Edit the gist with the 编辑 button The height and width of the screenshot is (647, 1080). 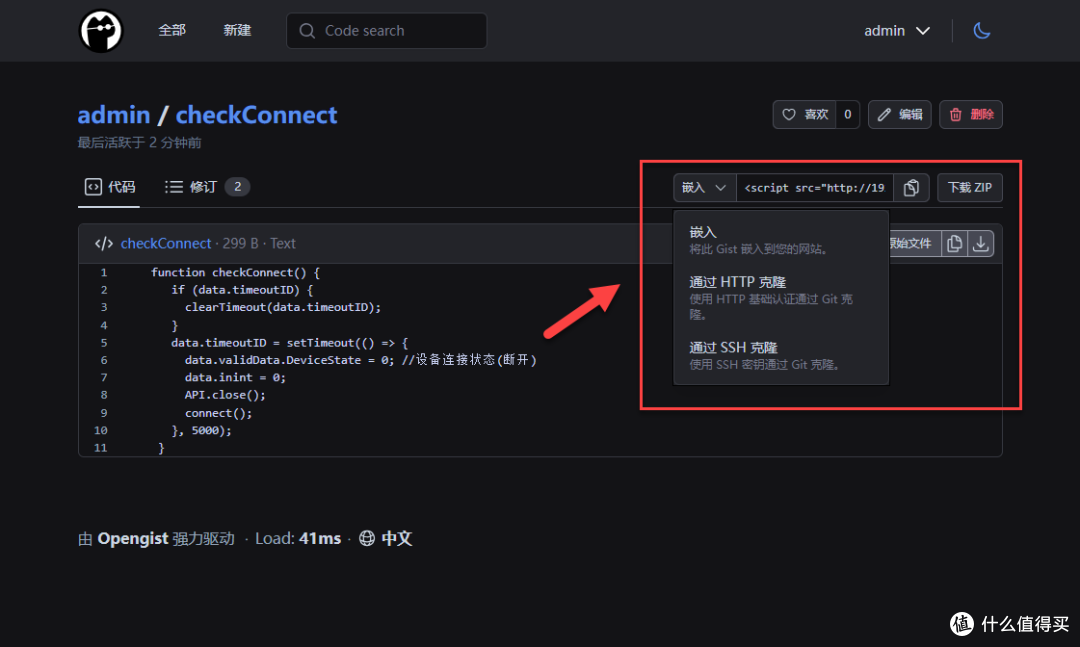(900, 114)
